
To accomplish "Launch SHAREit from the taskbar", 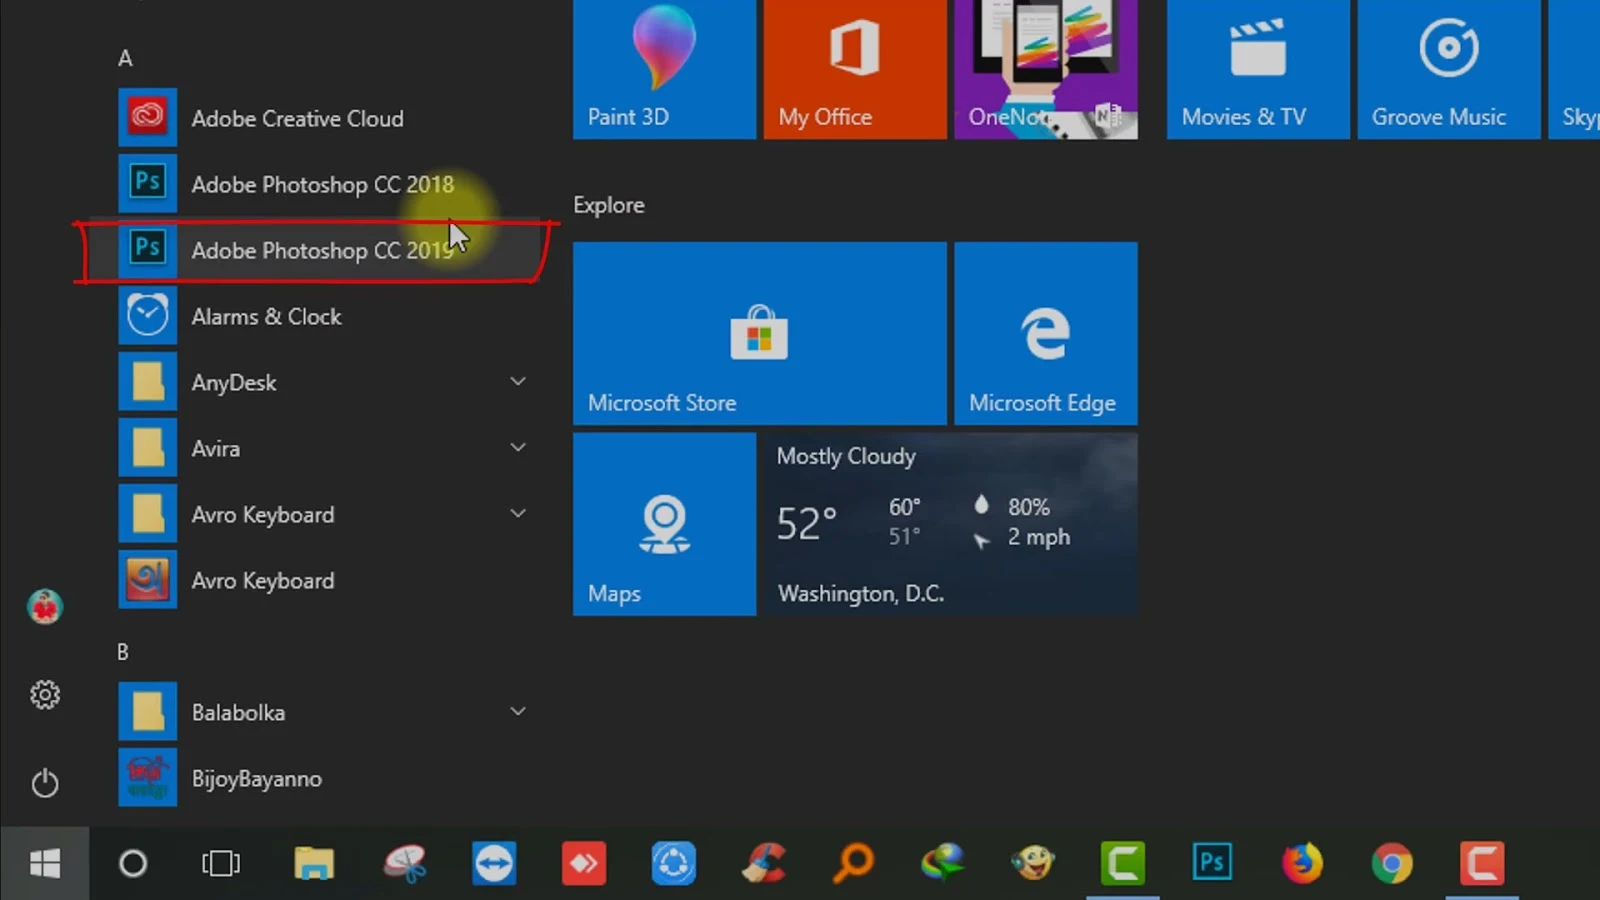I will tap(674, 863).
